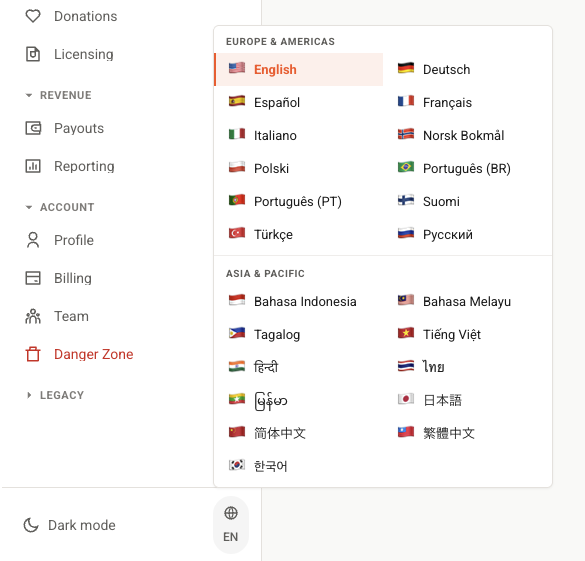Open Danger Zone settings
585x561 pixels.
click(x=93, y=354)
